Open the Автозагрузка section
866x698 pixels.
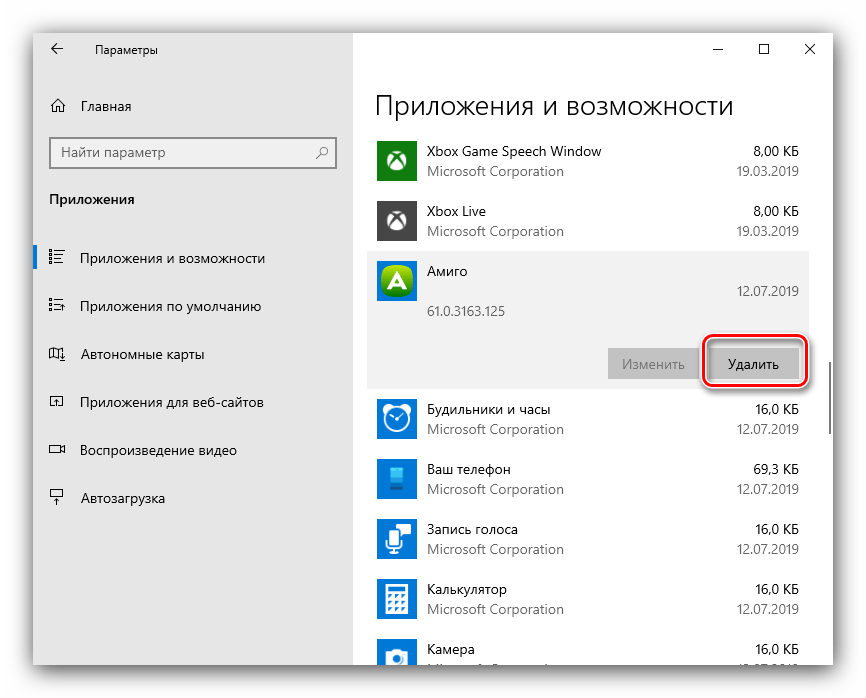[x=122, y=498]
